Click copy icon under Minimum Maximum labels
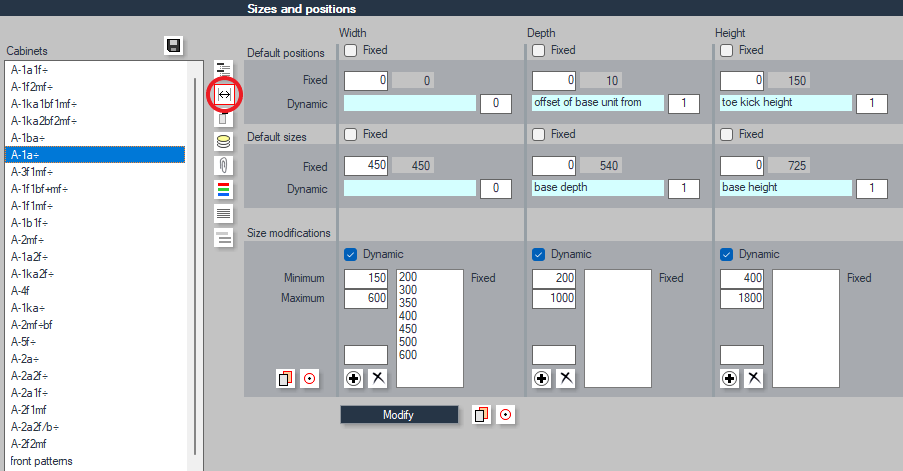This screenshot has width=903, height=471. pyautogui.click(x=286, y=378)
